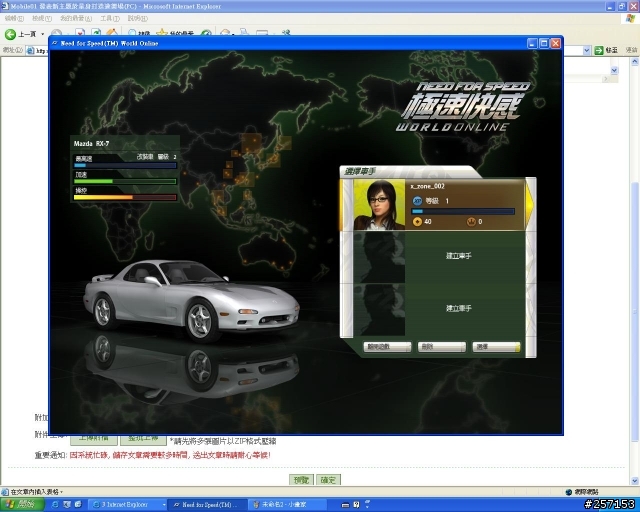Click the 選擇車手 panel header
This screenshot has width=640, height=512.
click(360, 171)
